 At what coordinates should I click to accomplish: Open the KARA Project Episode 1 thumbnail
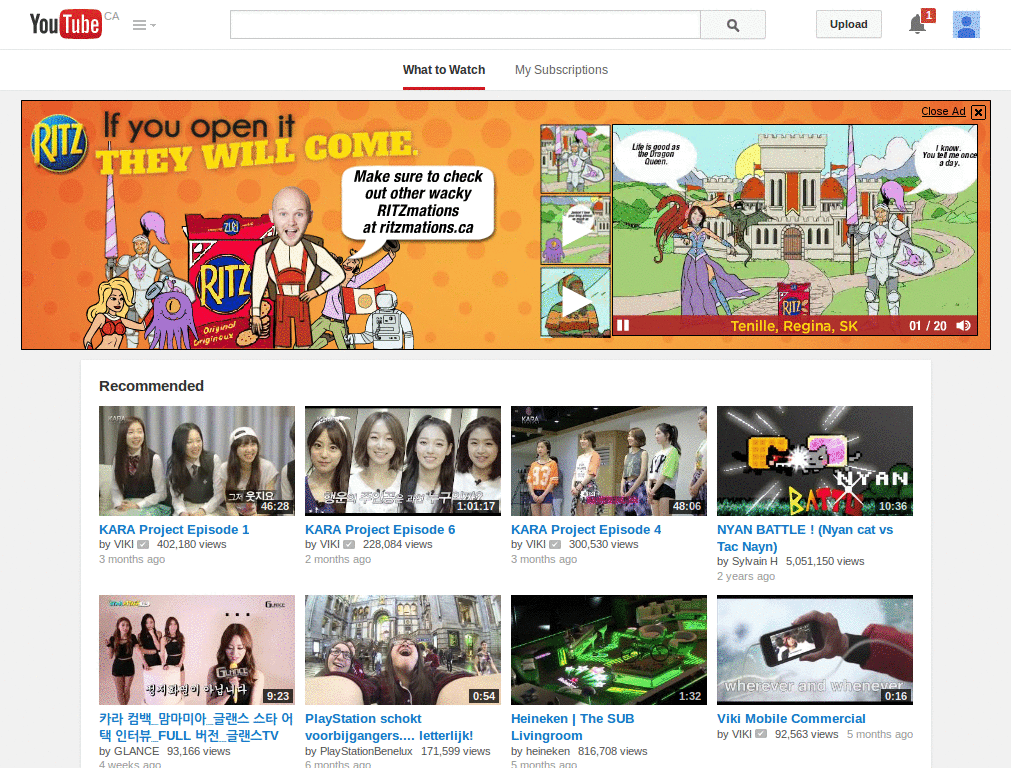[197, 461]
